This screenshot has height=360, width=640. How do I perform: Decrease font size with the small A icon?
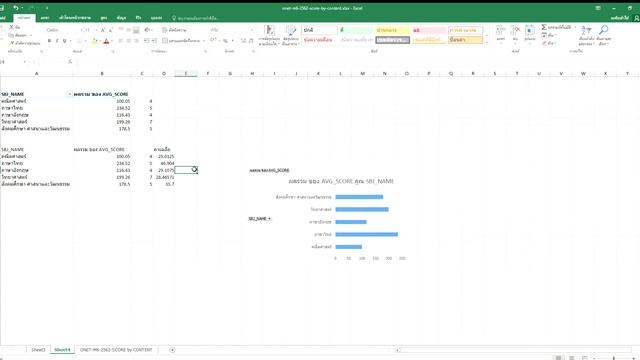(111, 30)
